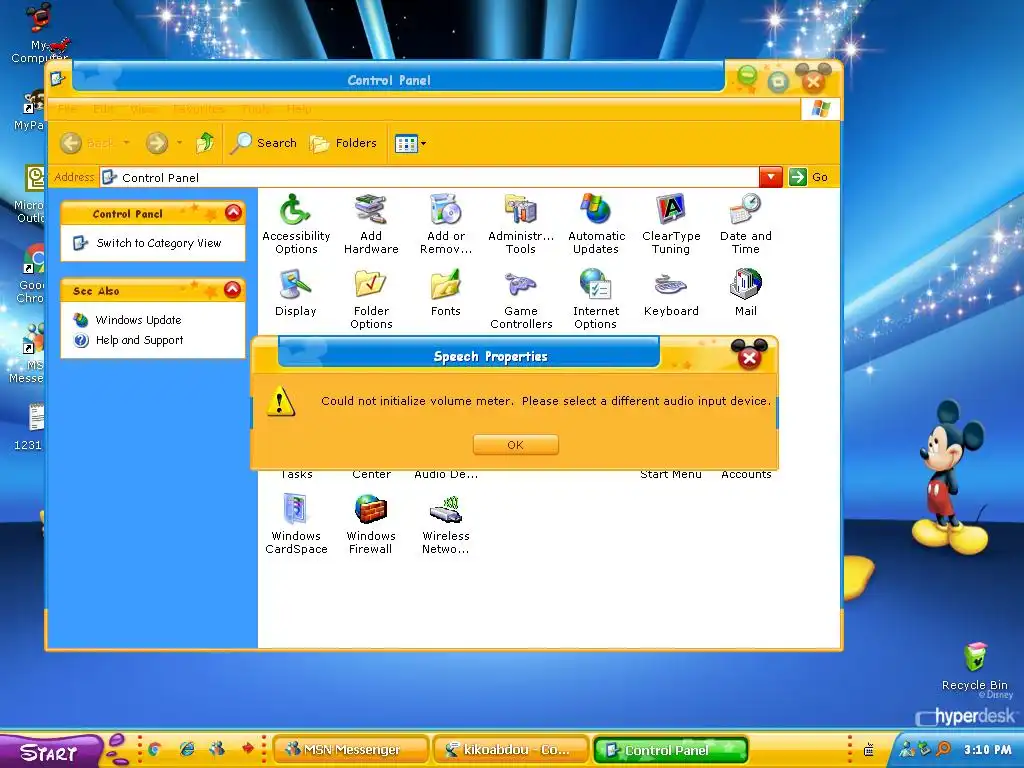The image size is (1024, 768).
Task: Open Recycle Bin desktop icon
Action: point(974,666)
